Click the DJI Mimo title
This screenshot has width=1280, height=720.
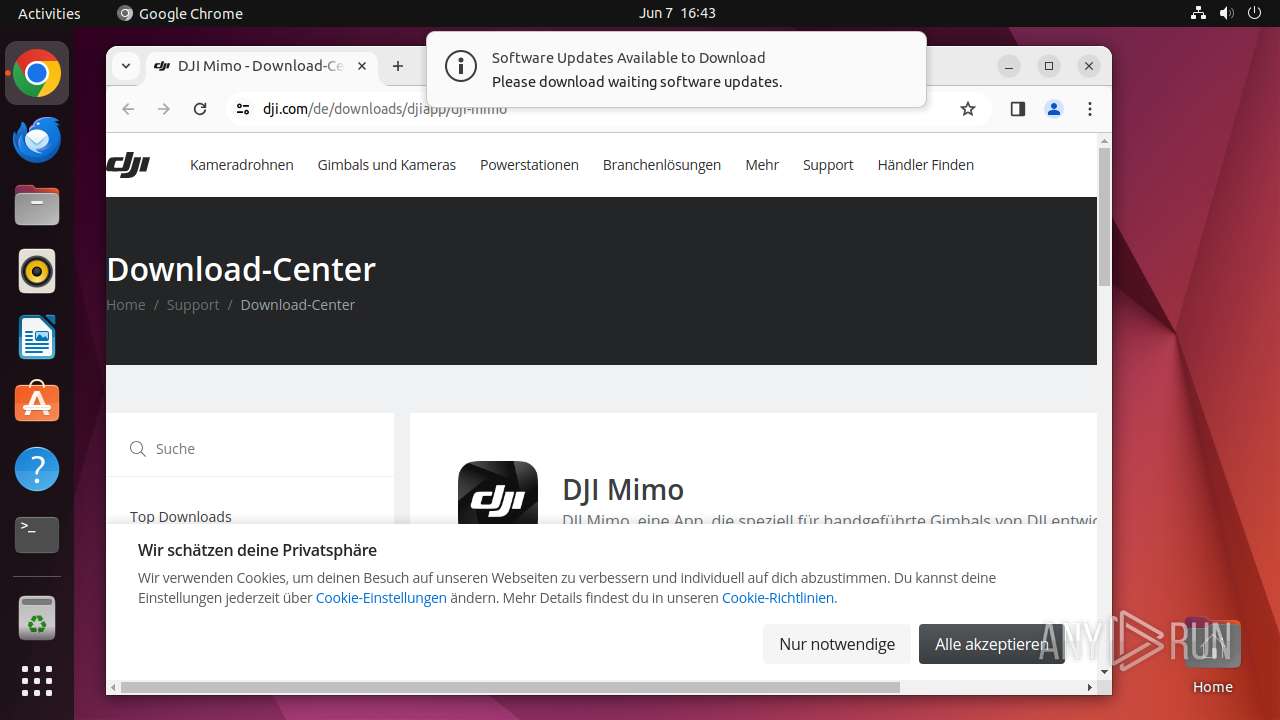(x=623, y=489)
